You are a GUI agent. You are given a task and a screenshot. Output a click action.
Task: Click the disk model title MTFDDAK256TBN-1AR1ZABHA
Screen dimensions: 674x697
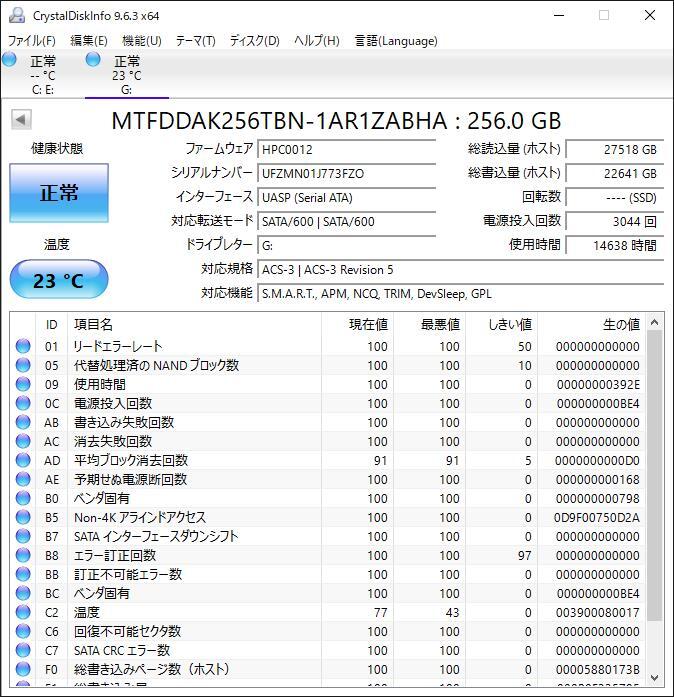pyautogui.click(x=279, y=121)
